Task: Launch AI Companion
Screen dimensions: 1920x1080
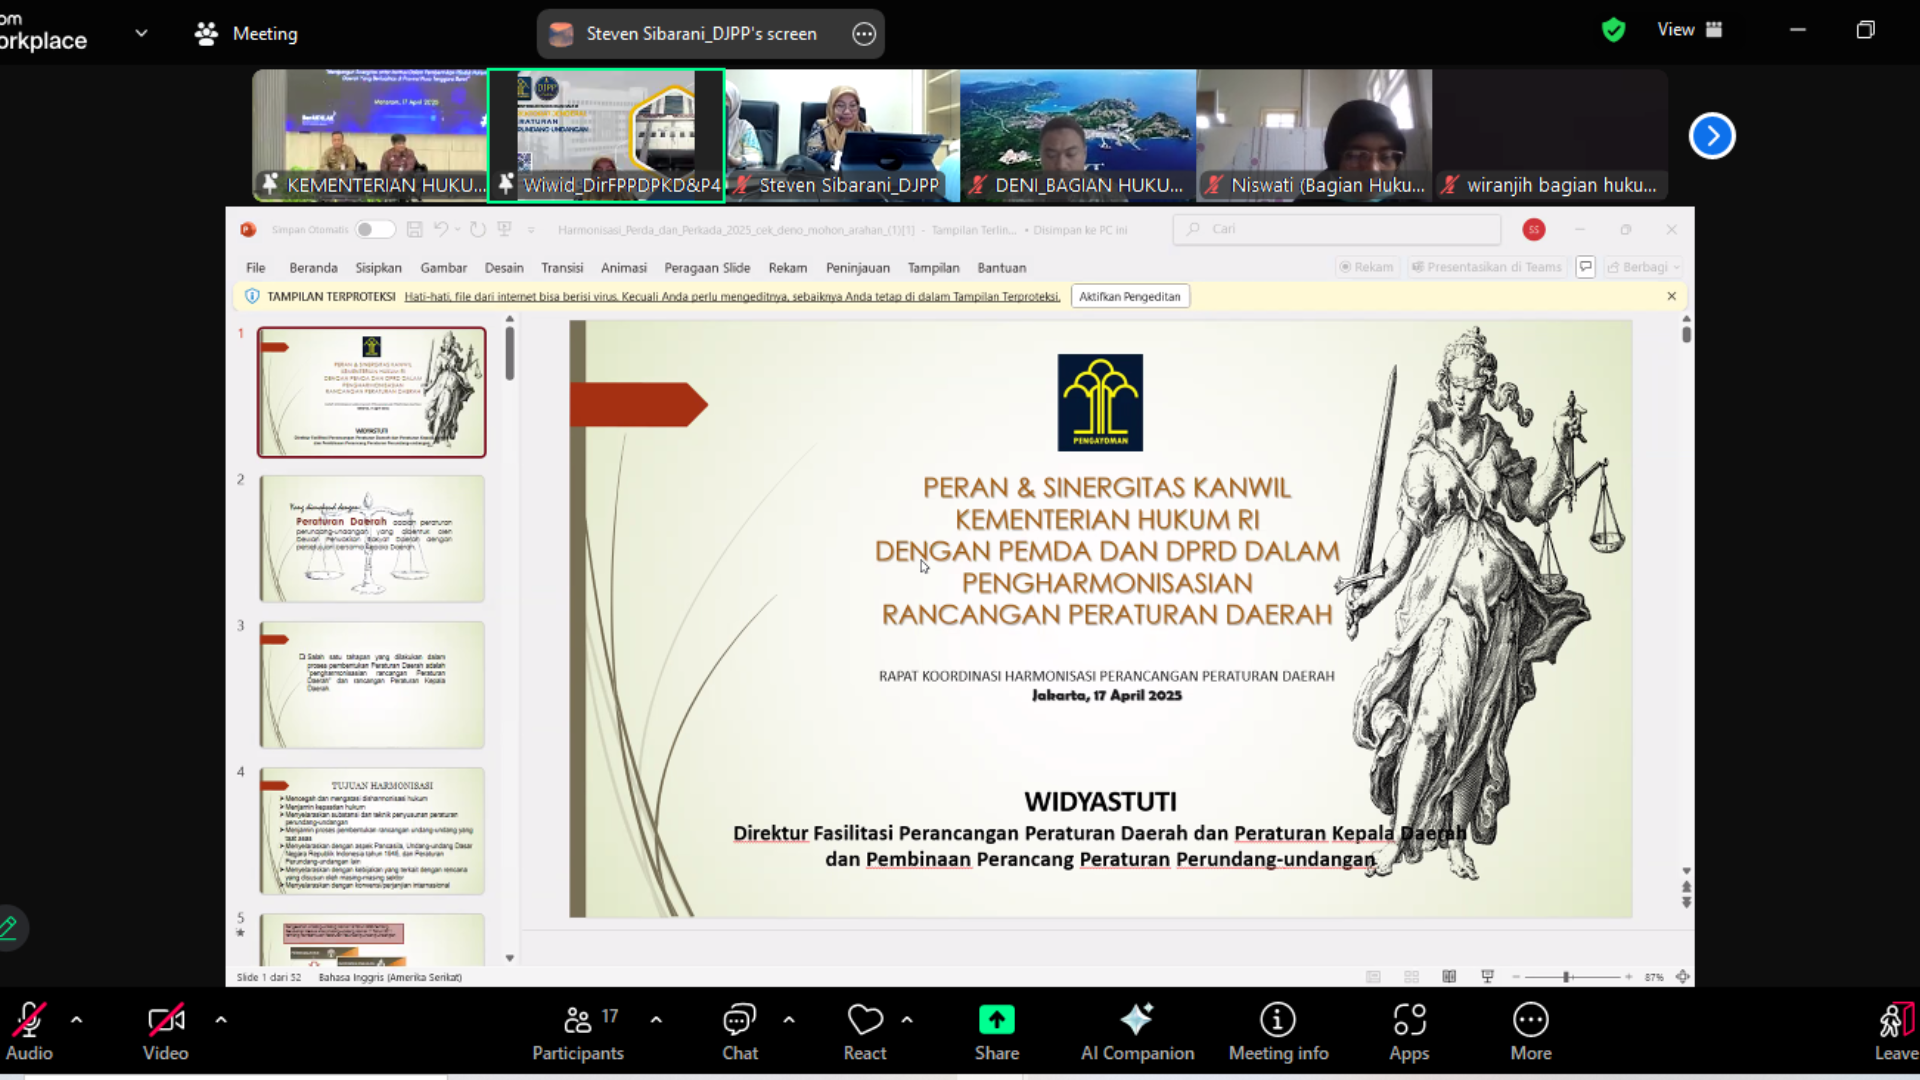Action: (x=1137, y=1032)
